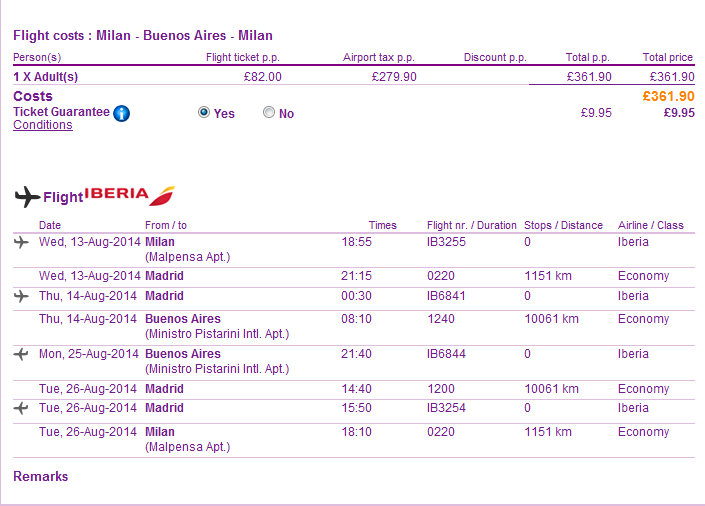This screenshot has height=506, width=705.
Task: Choose No for Ticket Guarantee
Action: click(x=269, y=113)
